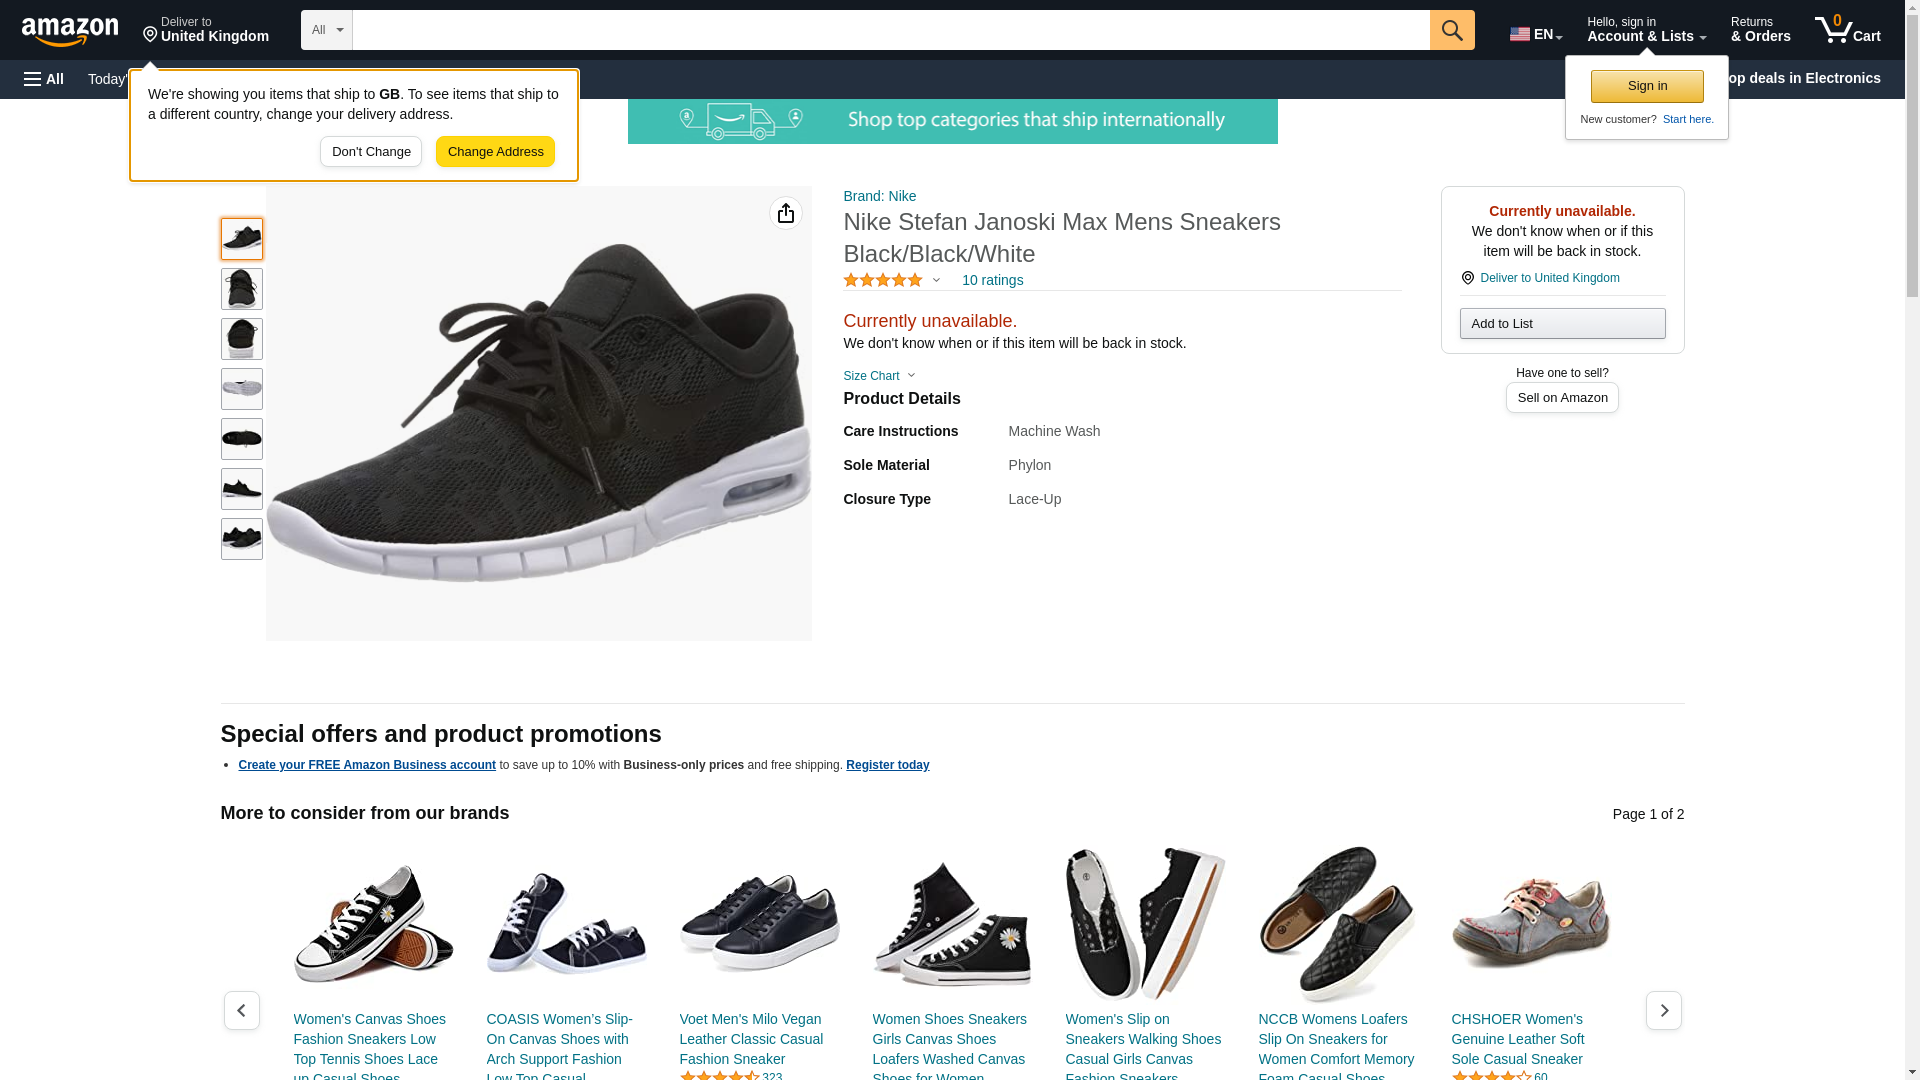This screenshot has width=1920, height=1080.
Task: Click the 10 ratings link
Action: pos(992,280)
